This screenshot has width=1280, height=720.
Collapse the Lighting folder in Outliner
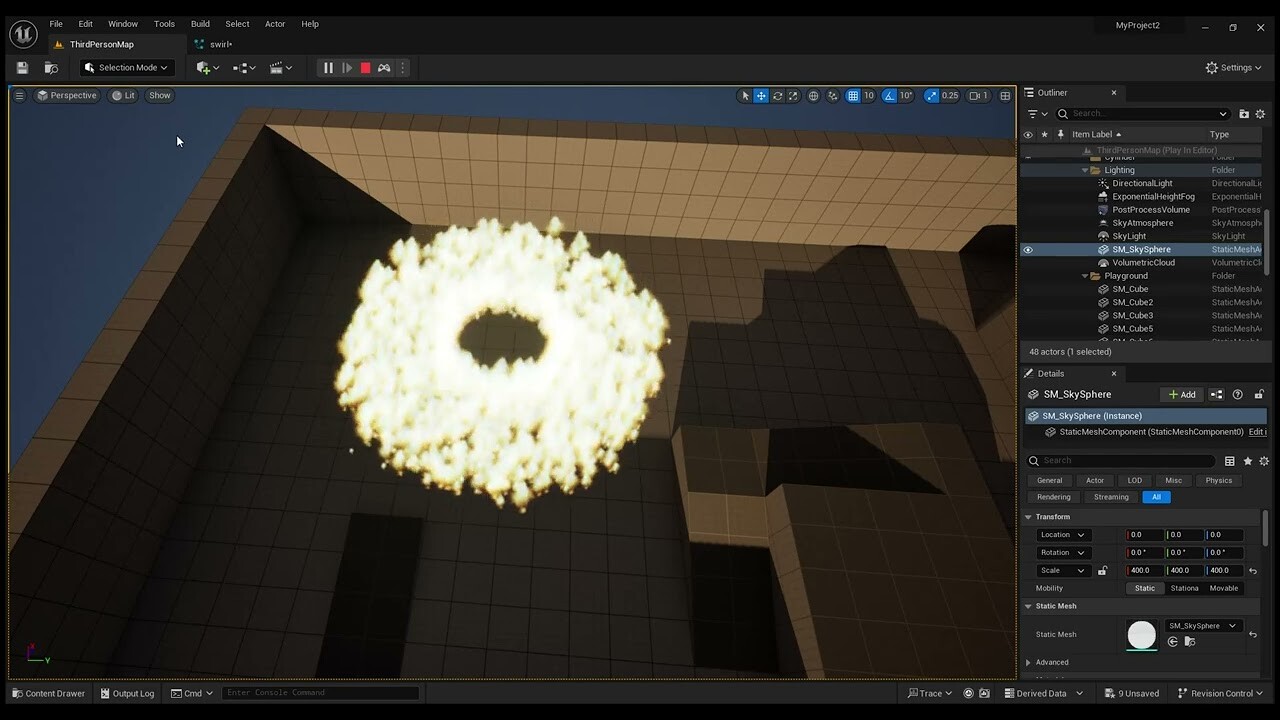tap(1084, 170)
